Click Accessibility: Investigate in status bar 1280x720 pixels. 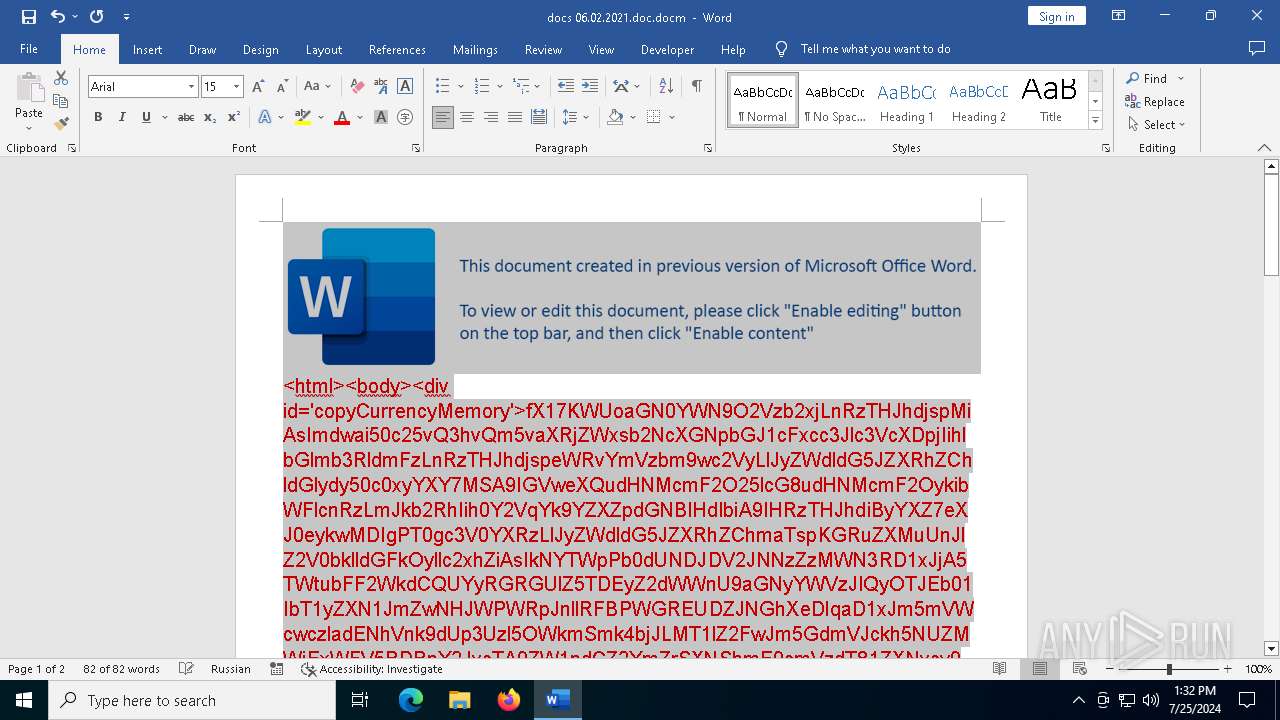(372, 669)
